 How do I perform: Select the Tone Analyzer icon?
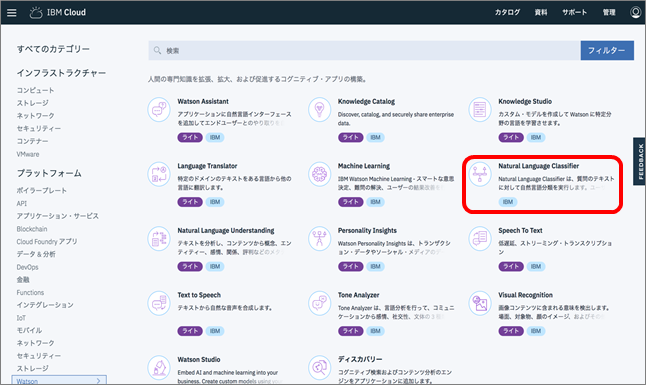(x=319, y=303)
